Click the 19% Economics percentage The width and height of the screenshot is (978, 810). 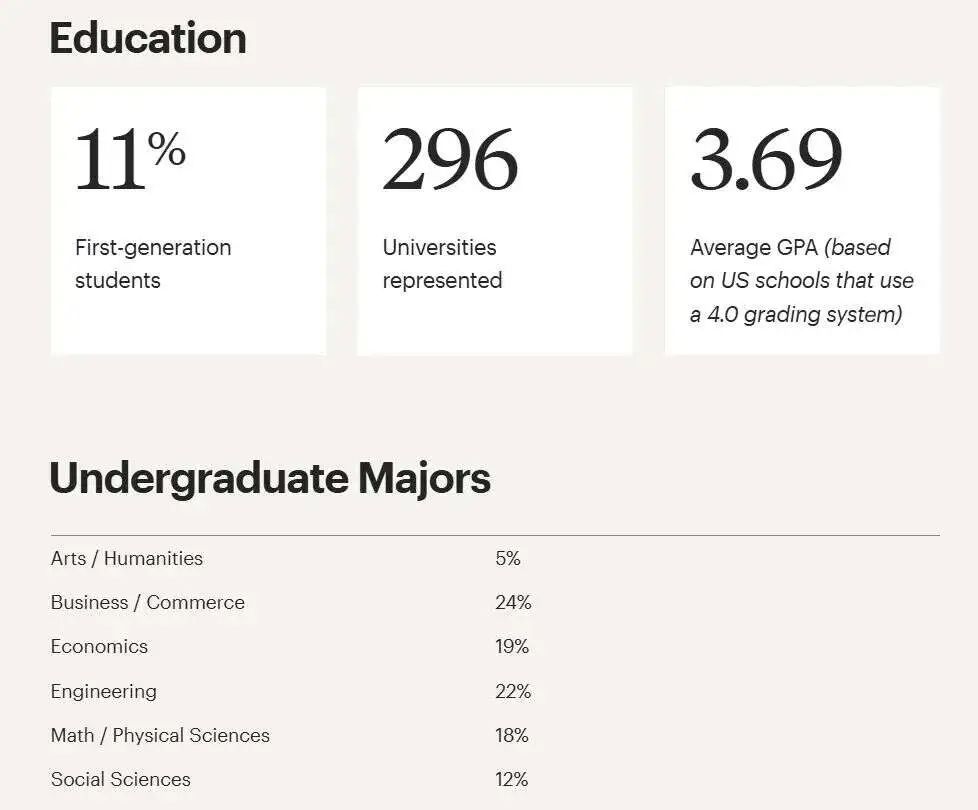click(x=512, y=647)
